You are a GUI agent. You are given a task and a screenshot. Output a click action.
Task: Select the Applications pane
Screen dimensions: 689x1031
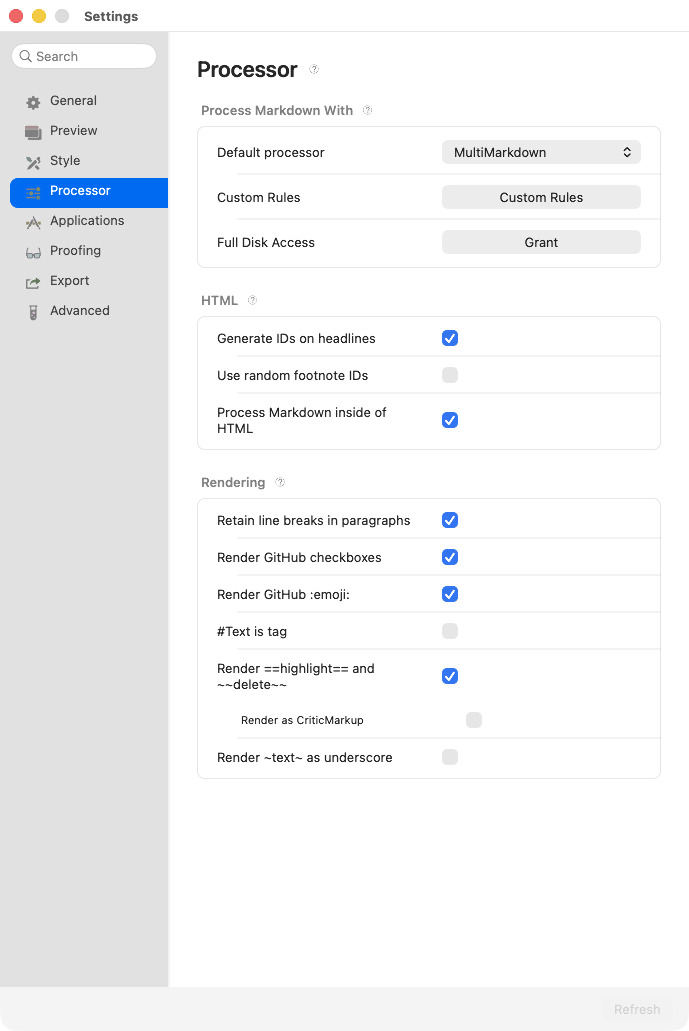tap(89, 221)
